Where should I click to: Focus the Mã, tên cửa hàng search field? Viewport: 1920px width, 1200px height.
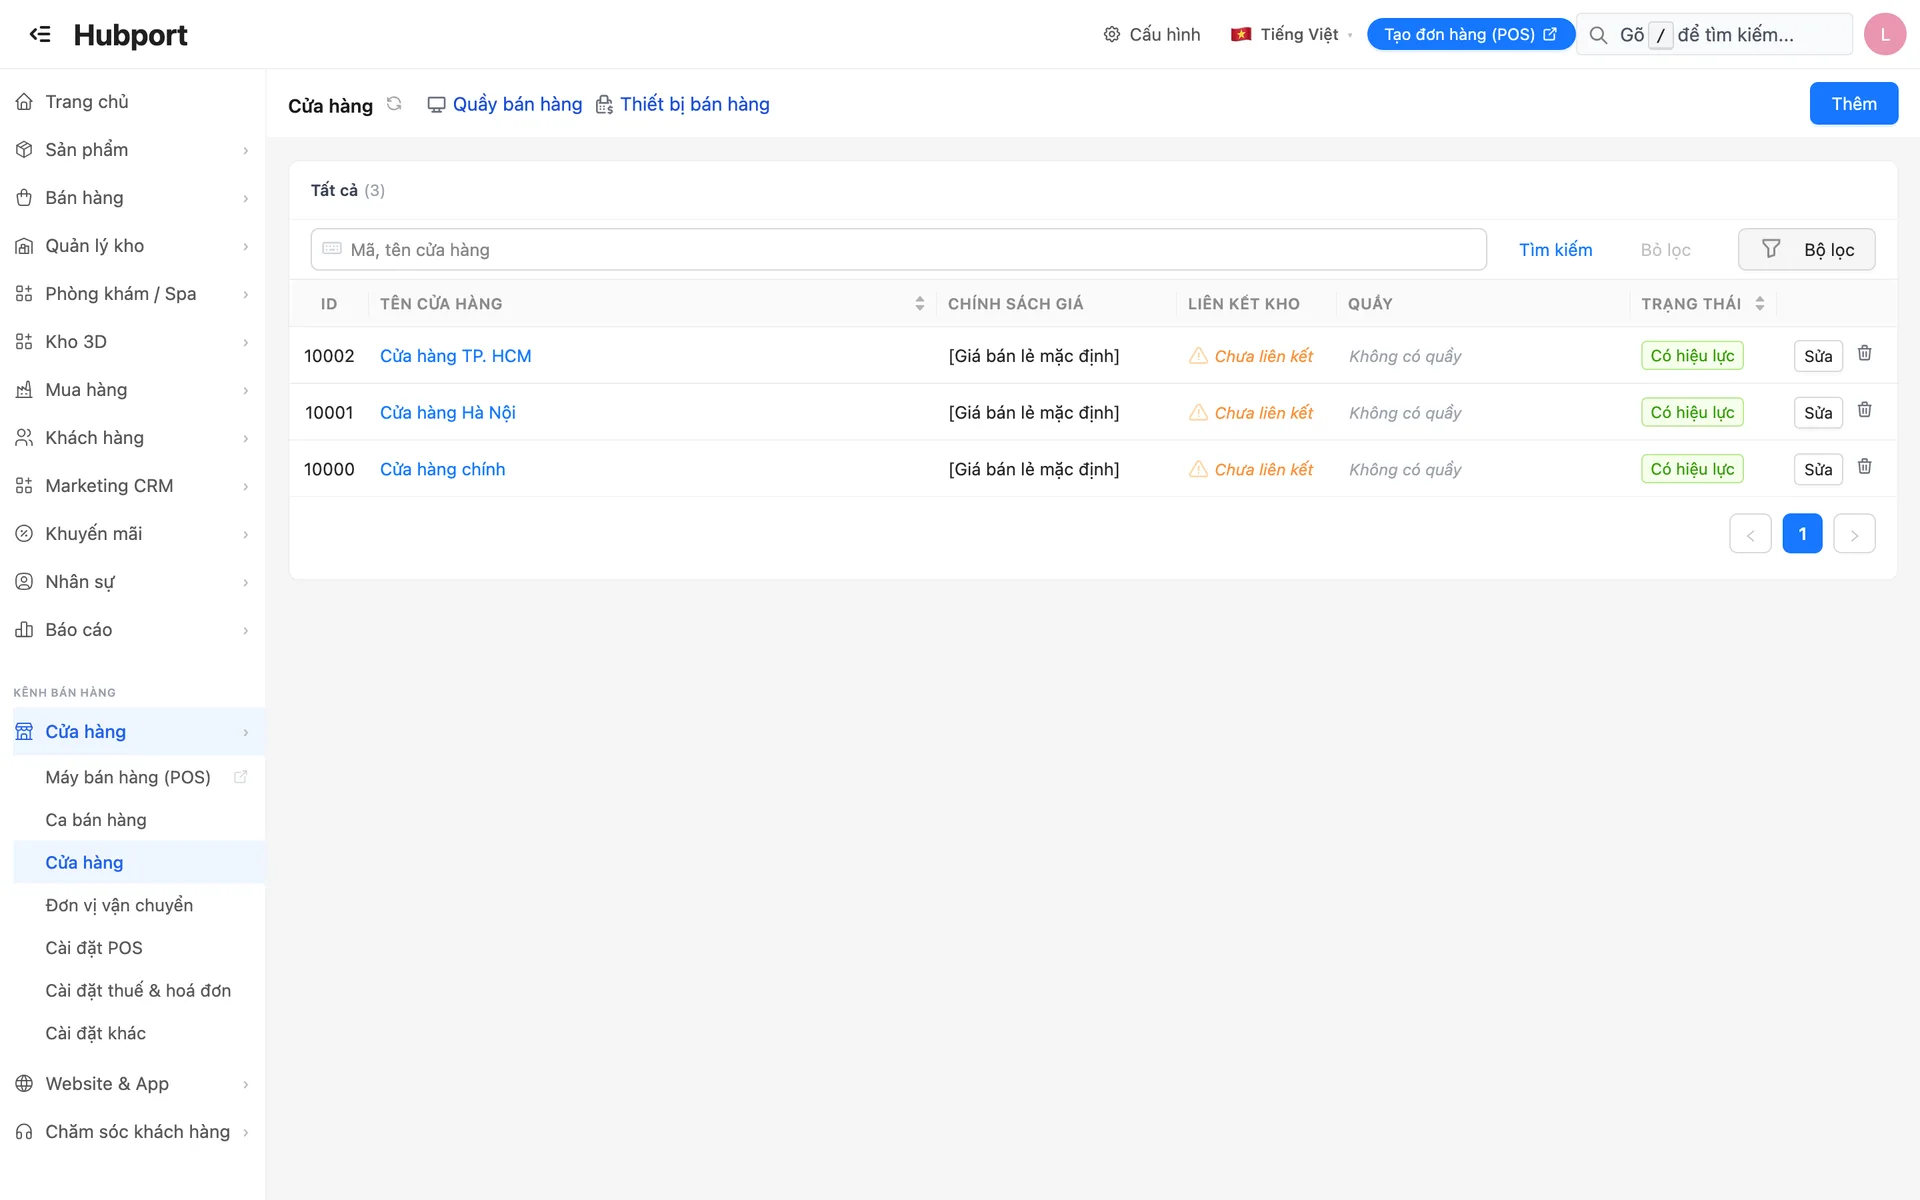coord(898,250)
